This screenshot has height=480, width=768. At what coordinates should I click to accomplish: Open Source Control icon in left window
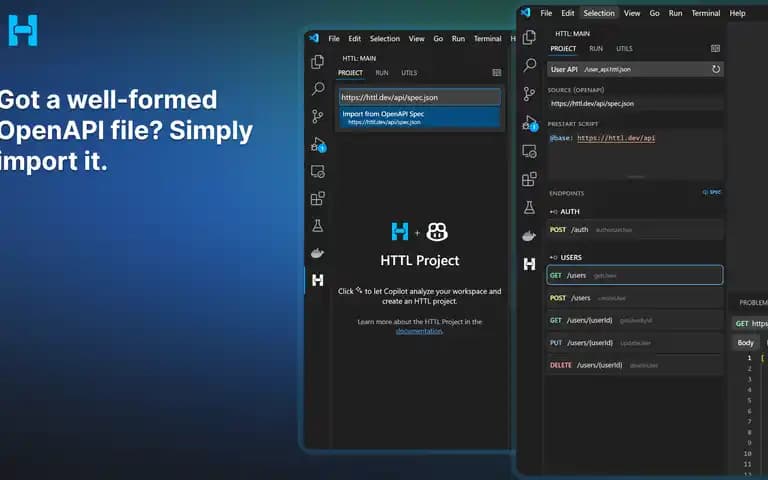click(317, 116)
